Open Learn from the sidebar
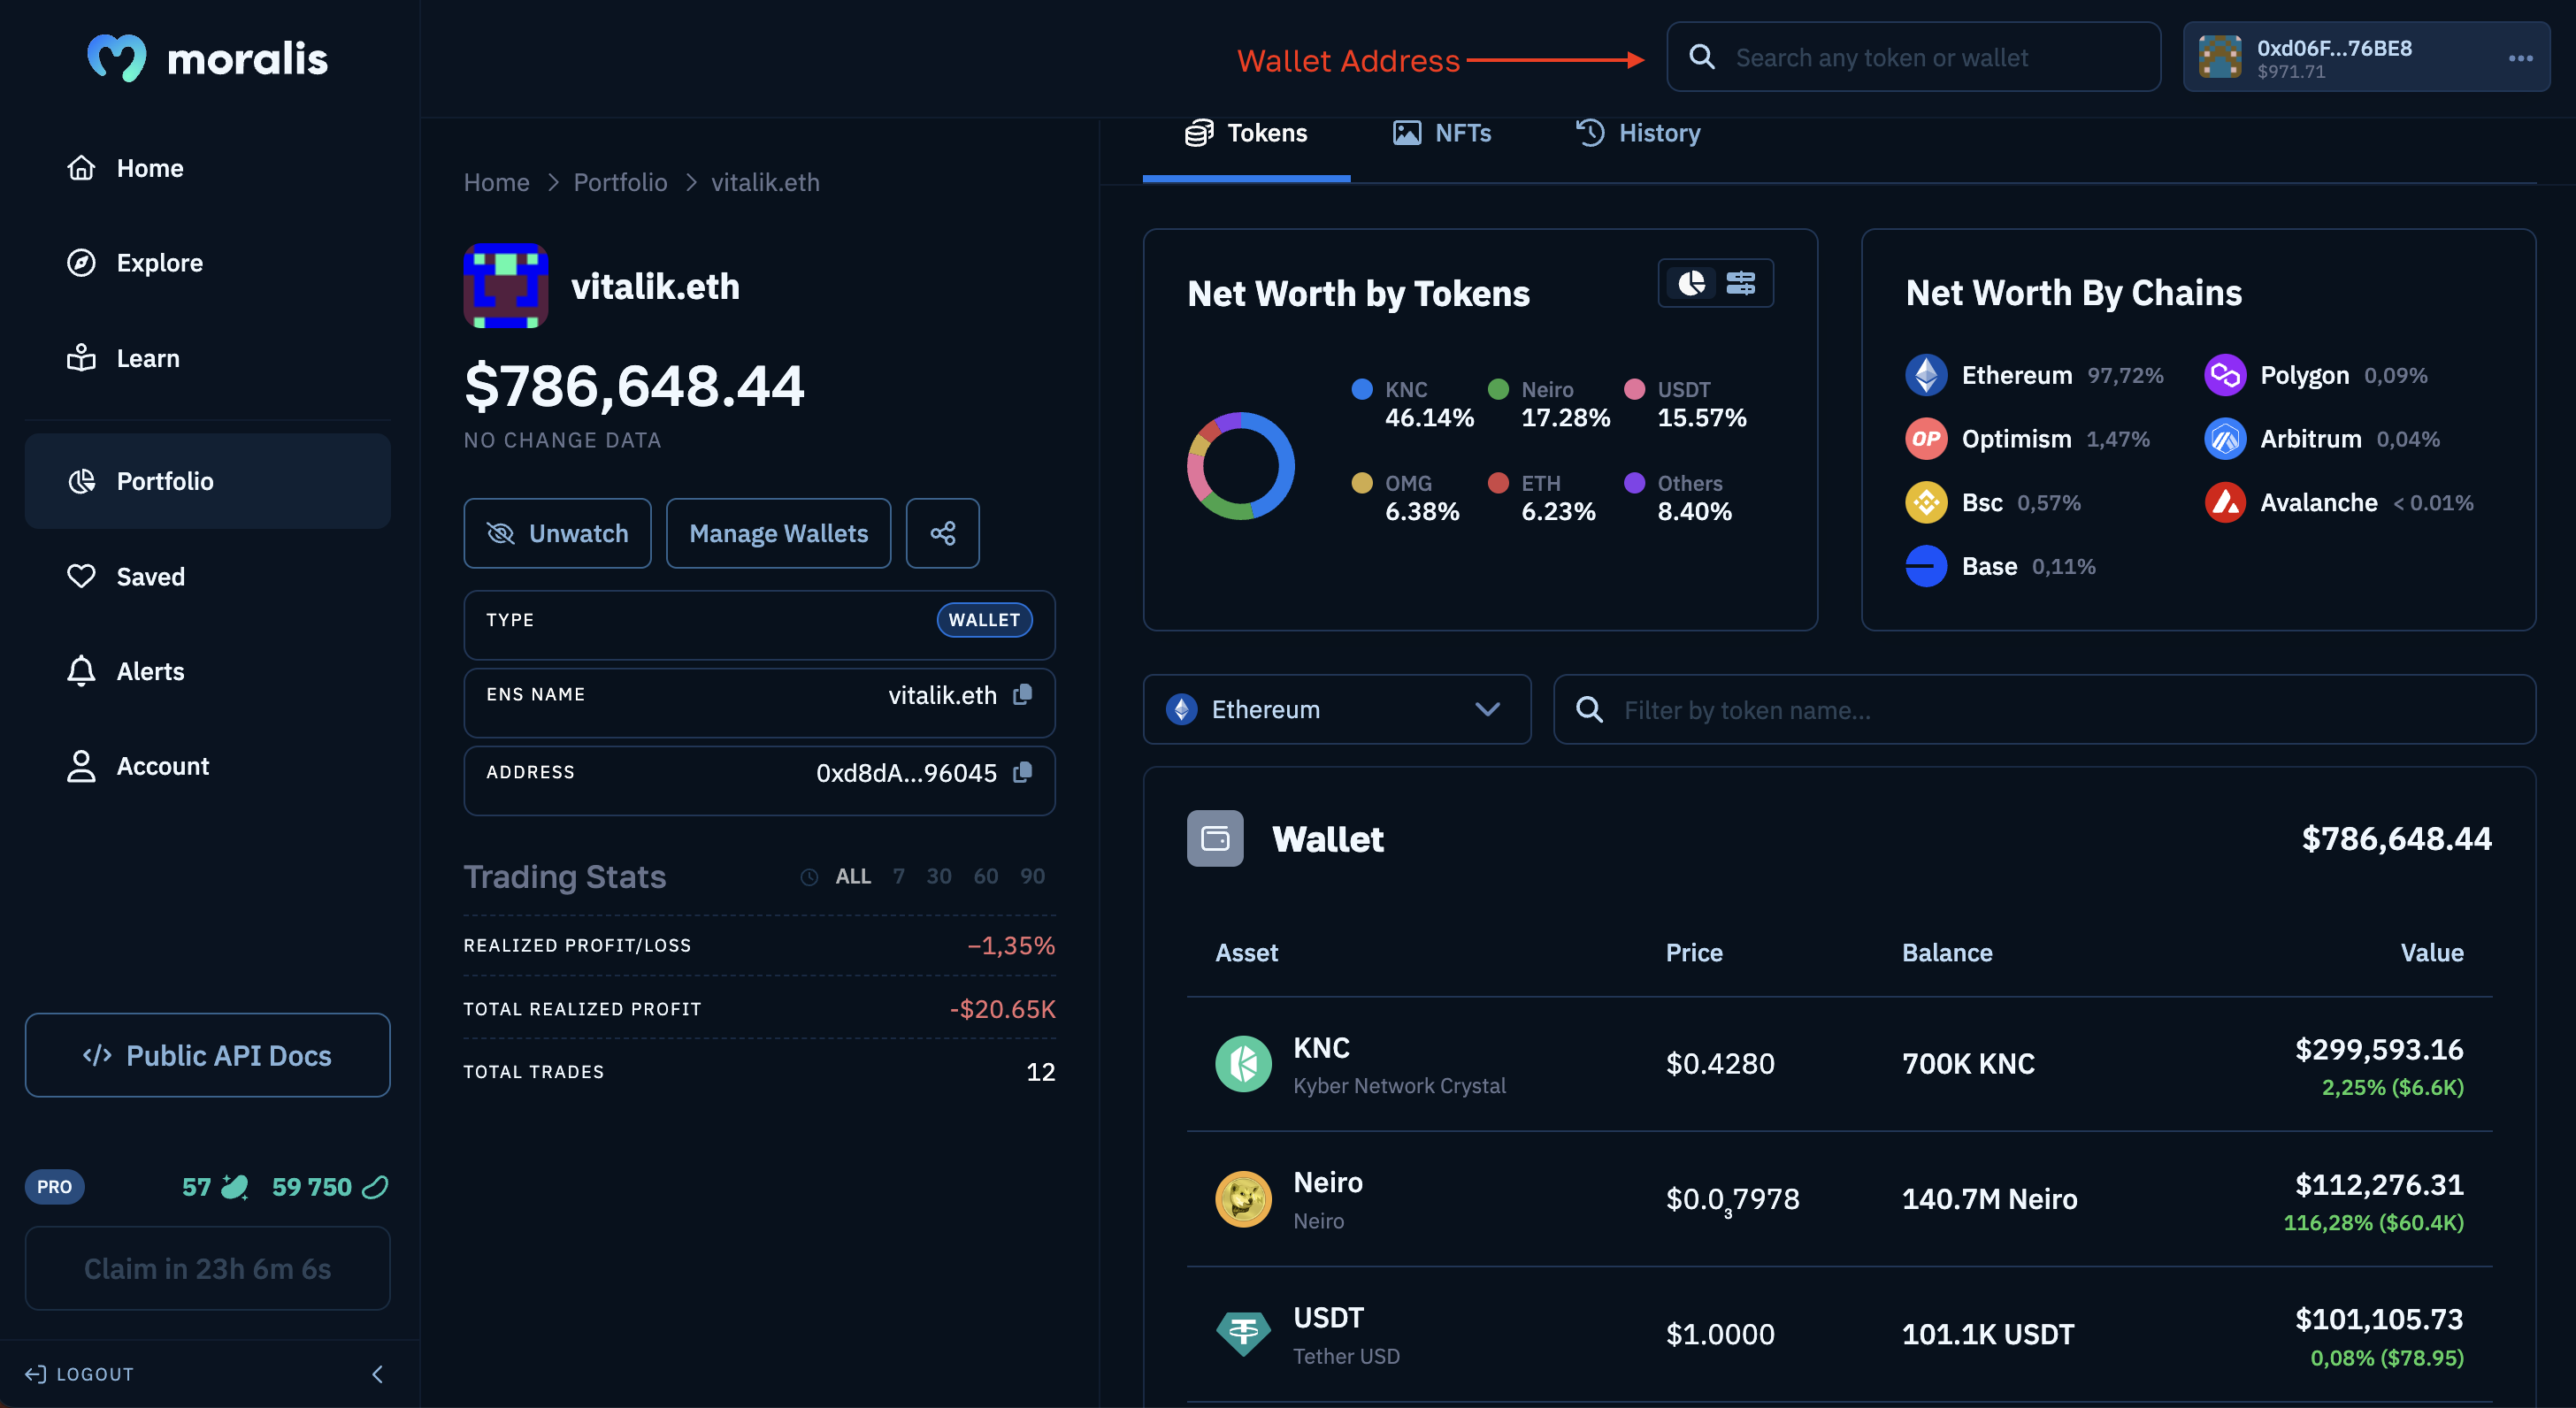 point(123,358)
